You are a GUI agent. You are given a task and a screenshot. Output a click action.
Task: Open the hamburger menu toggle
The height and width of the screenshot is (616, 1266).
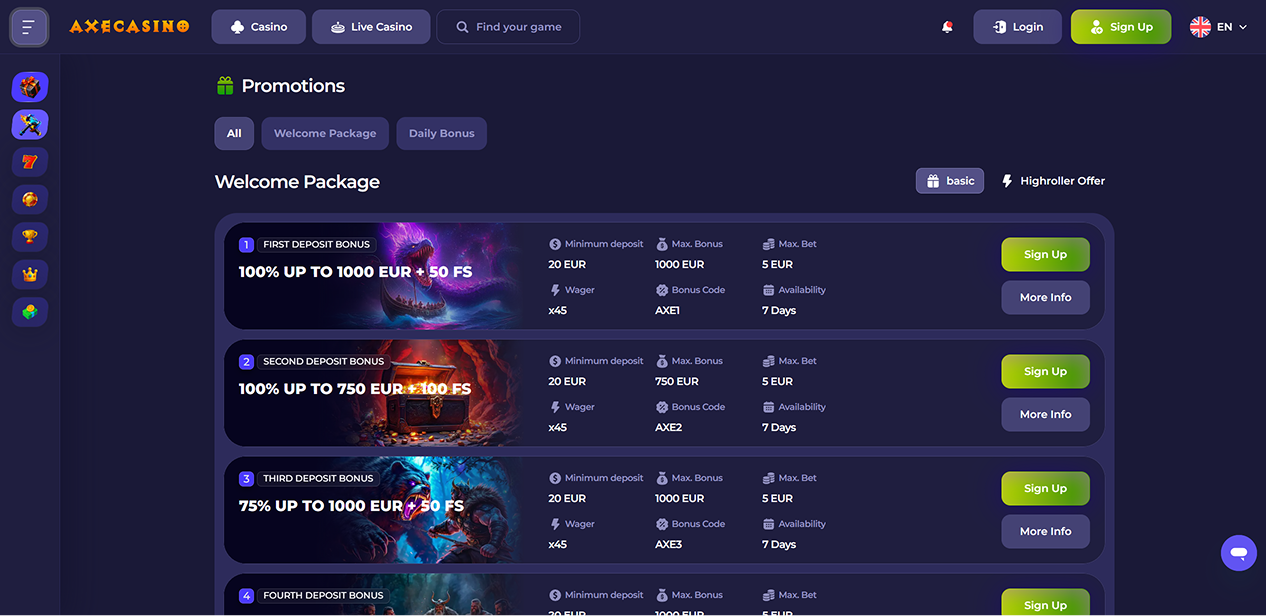29,27
